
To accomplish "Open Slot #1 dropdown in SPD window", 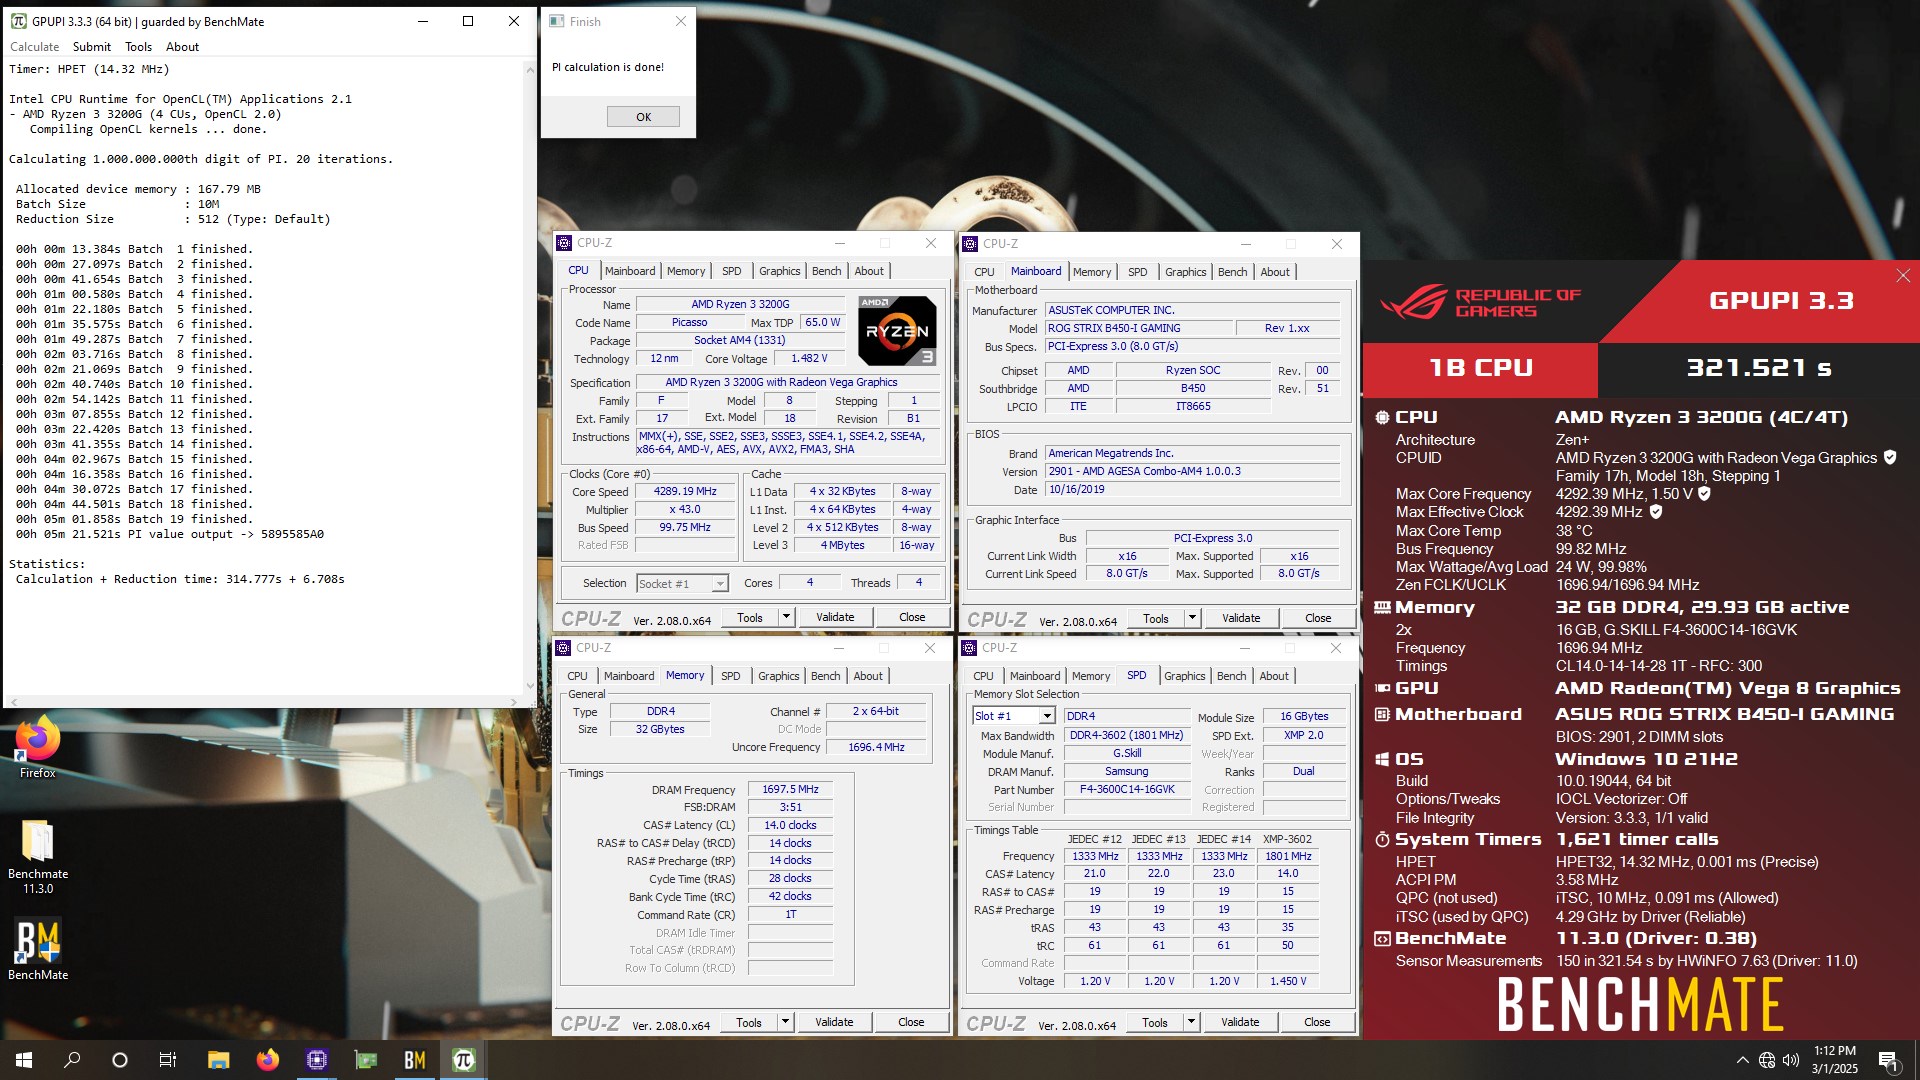I will 1014,716.
